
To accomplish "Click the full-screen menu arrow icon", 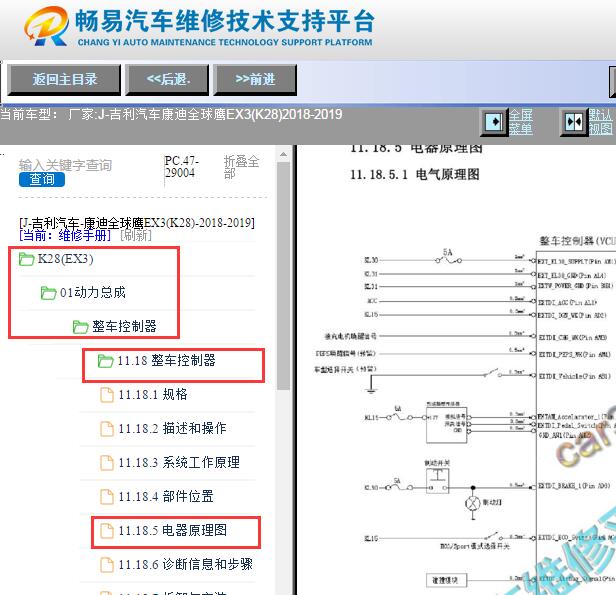I will (495, 122).
